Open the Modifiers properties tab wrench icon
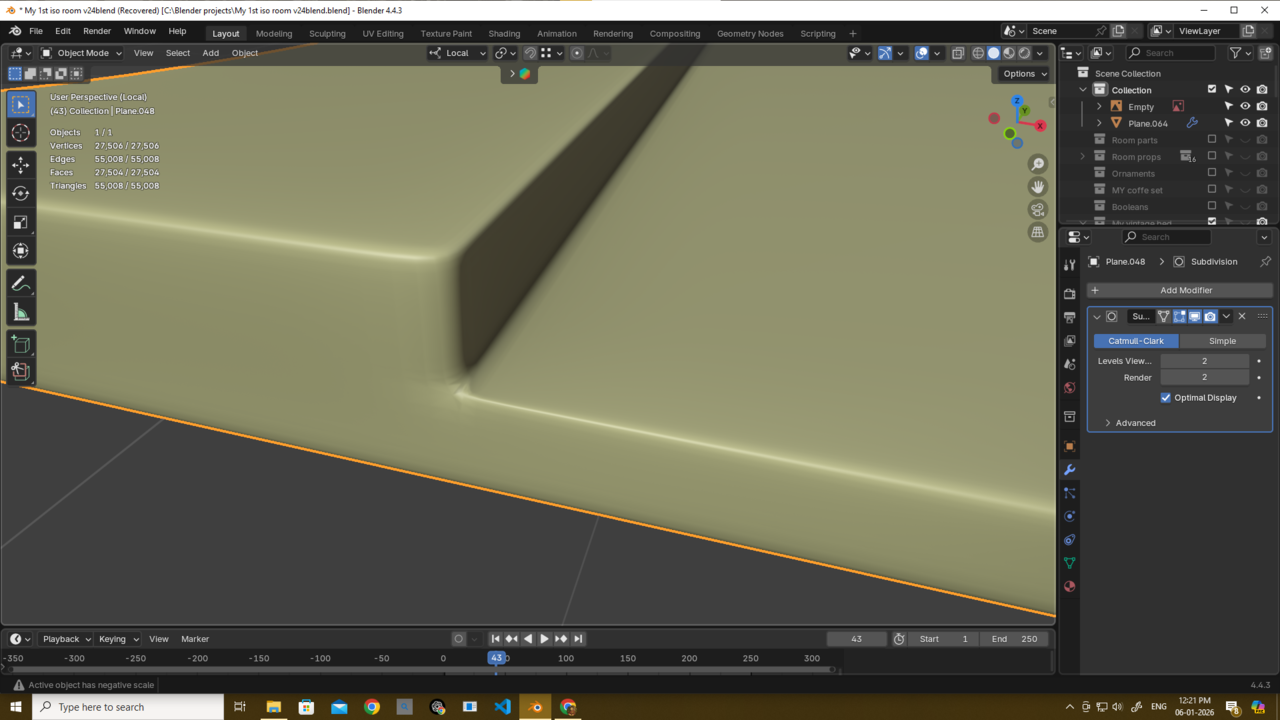 [1069, 470]
